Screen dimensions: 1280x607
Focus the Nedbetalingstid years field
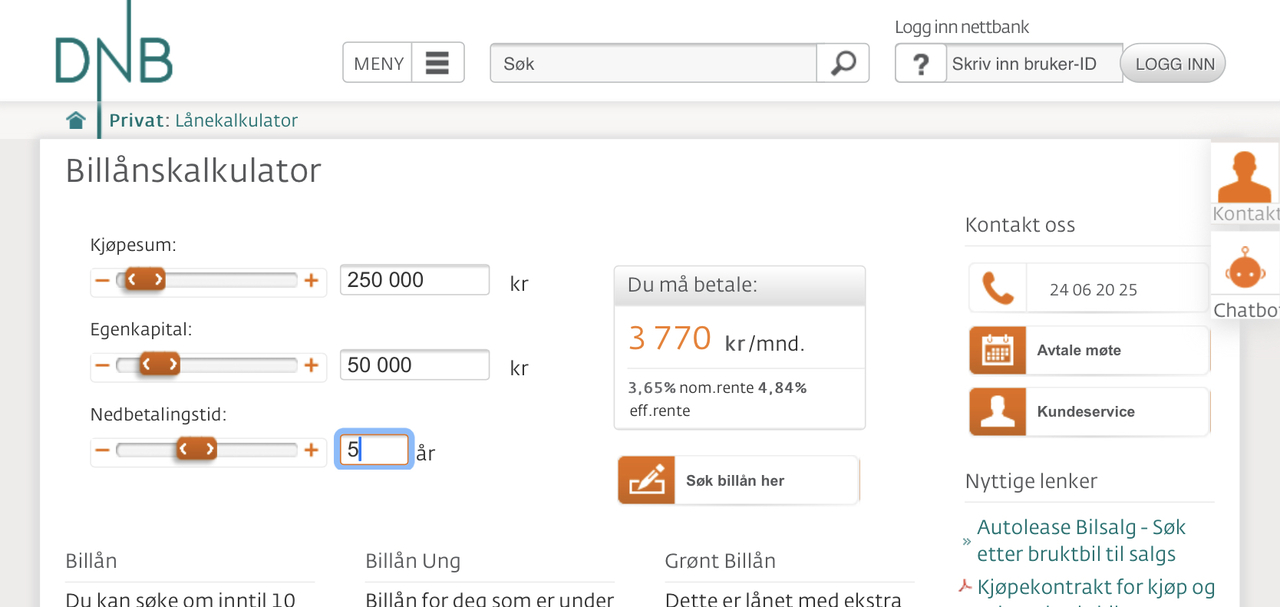(374, 450)
